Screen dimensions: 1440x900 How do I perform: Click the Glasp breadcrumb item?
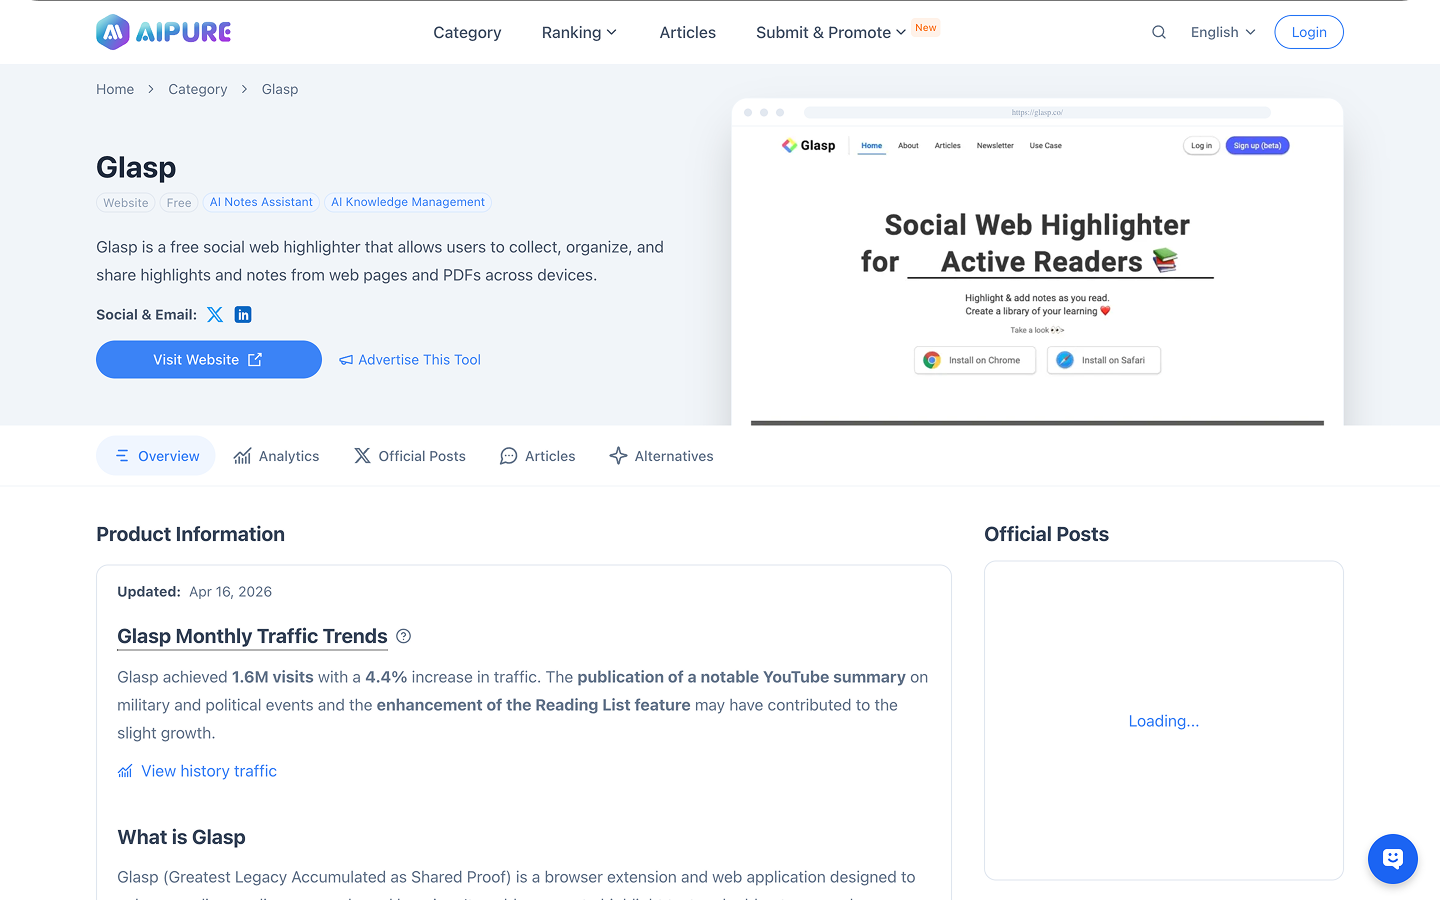pos(280,89)
